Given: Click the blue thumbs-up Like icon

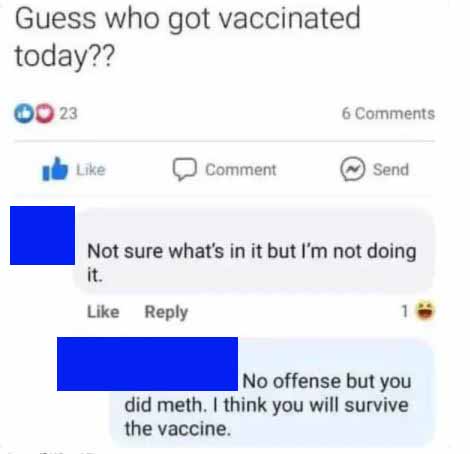Looking at the screenshot, I should (x=55, y=169).
